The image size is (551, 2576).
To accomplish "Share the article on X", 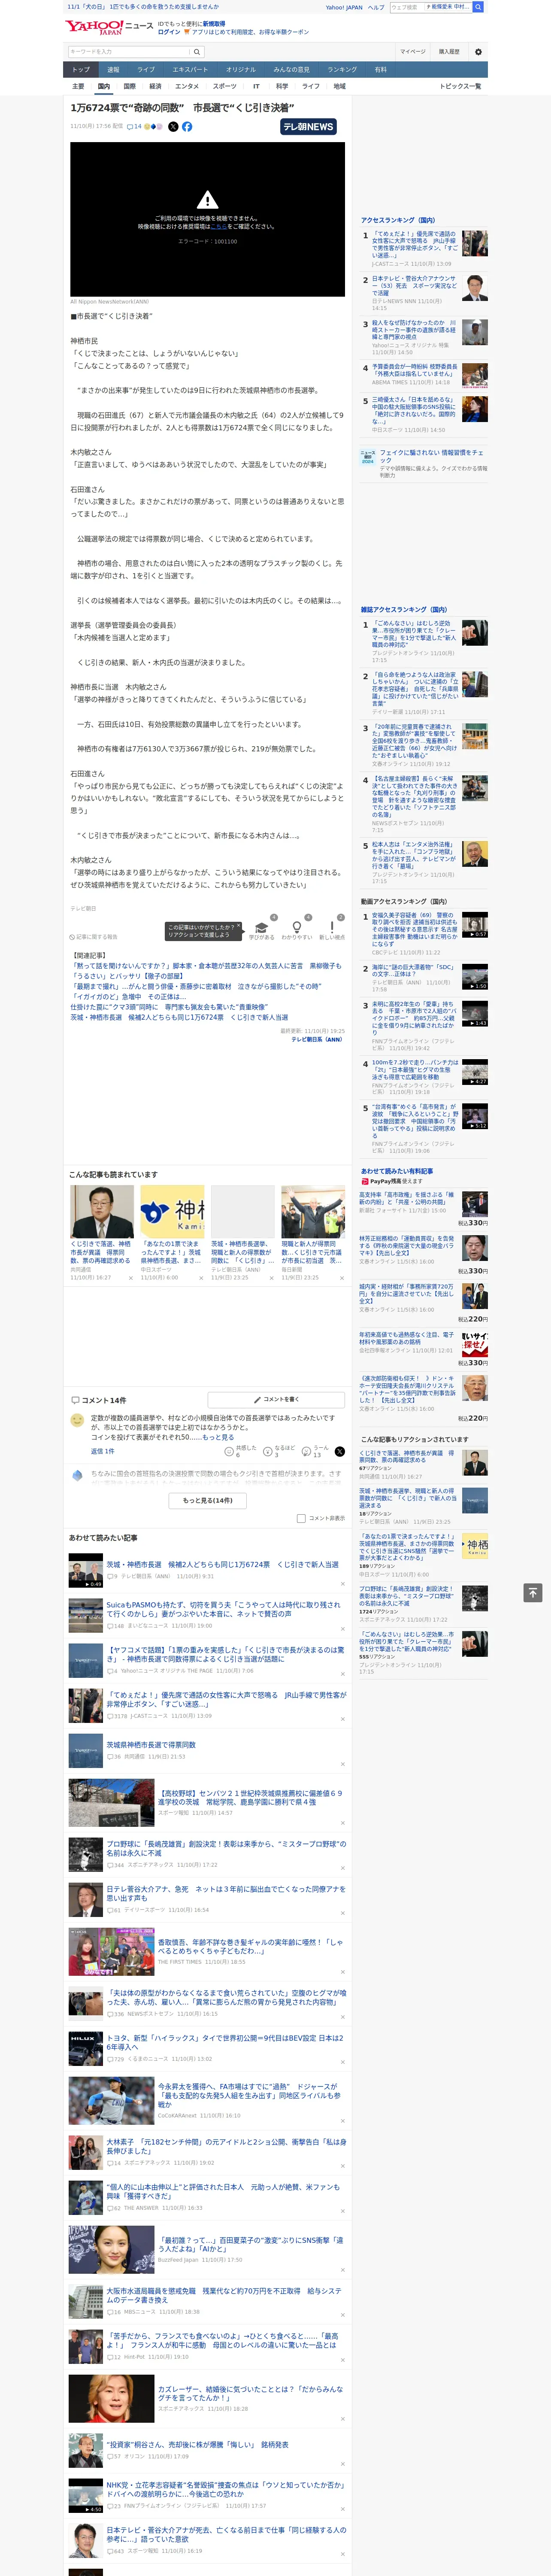I will [173, 127].
